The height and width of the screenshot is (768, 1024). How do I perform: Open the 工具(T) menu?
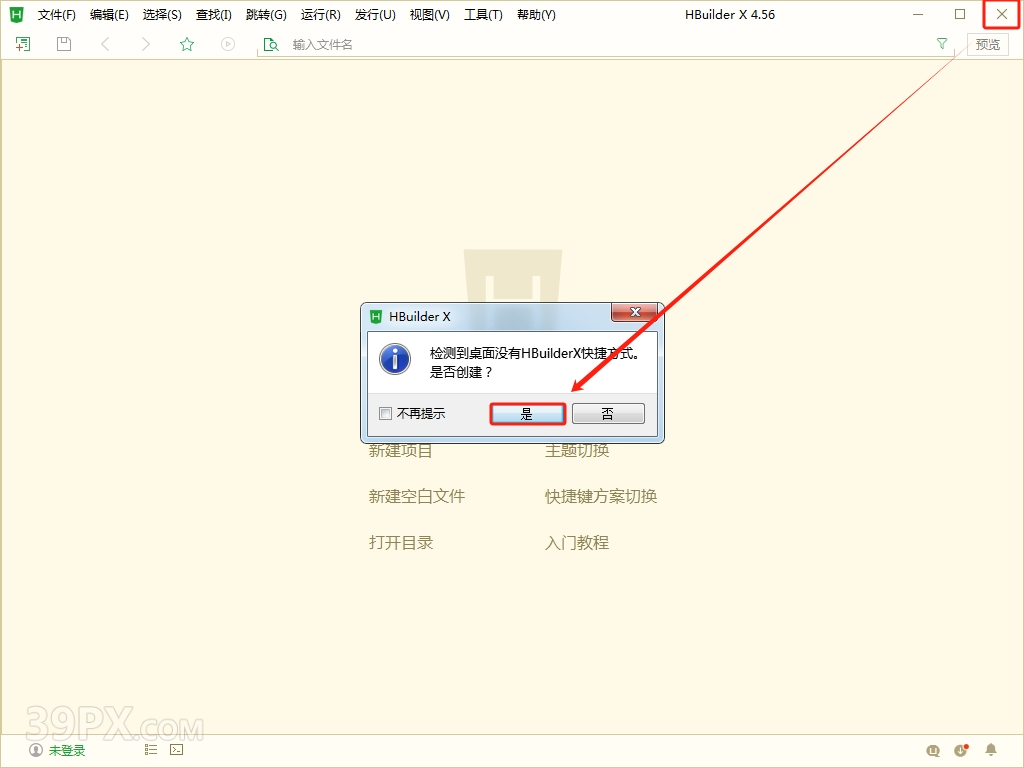point(483,15)
